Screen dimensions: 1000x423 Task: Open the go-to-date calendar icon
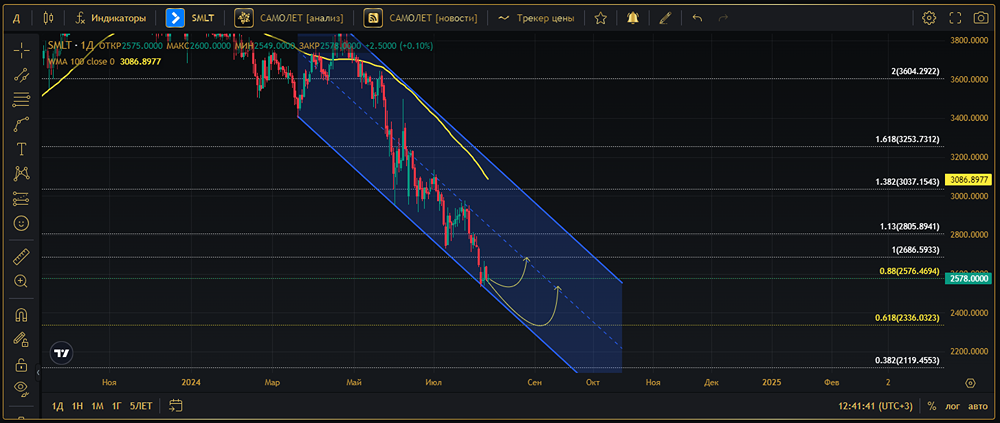point(176,405)
